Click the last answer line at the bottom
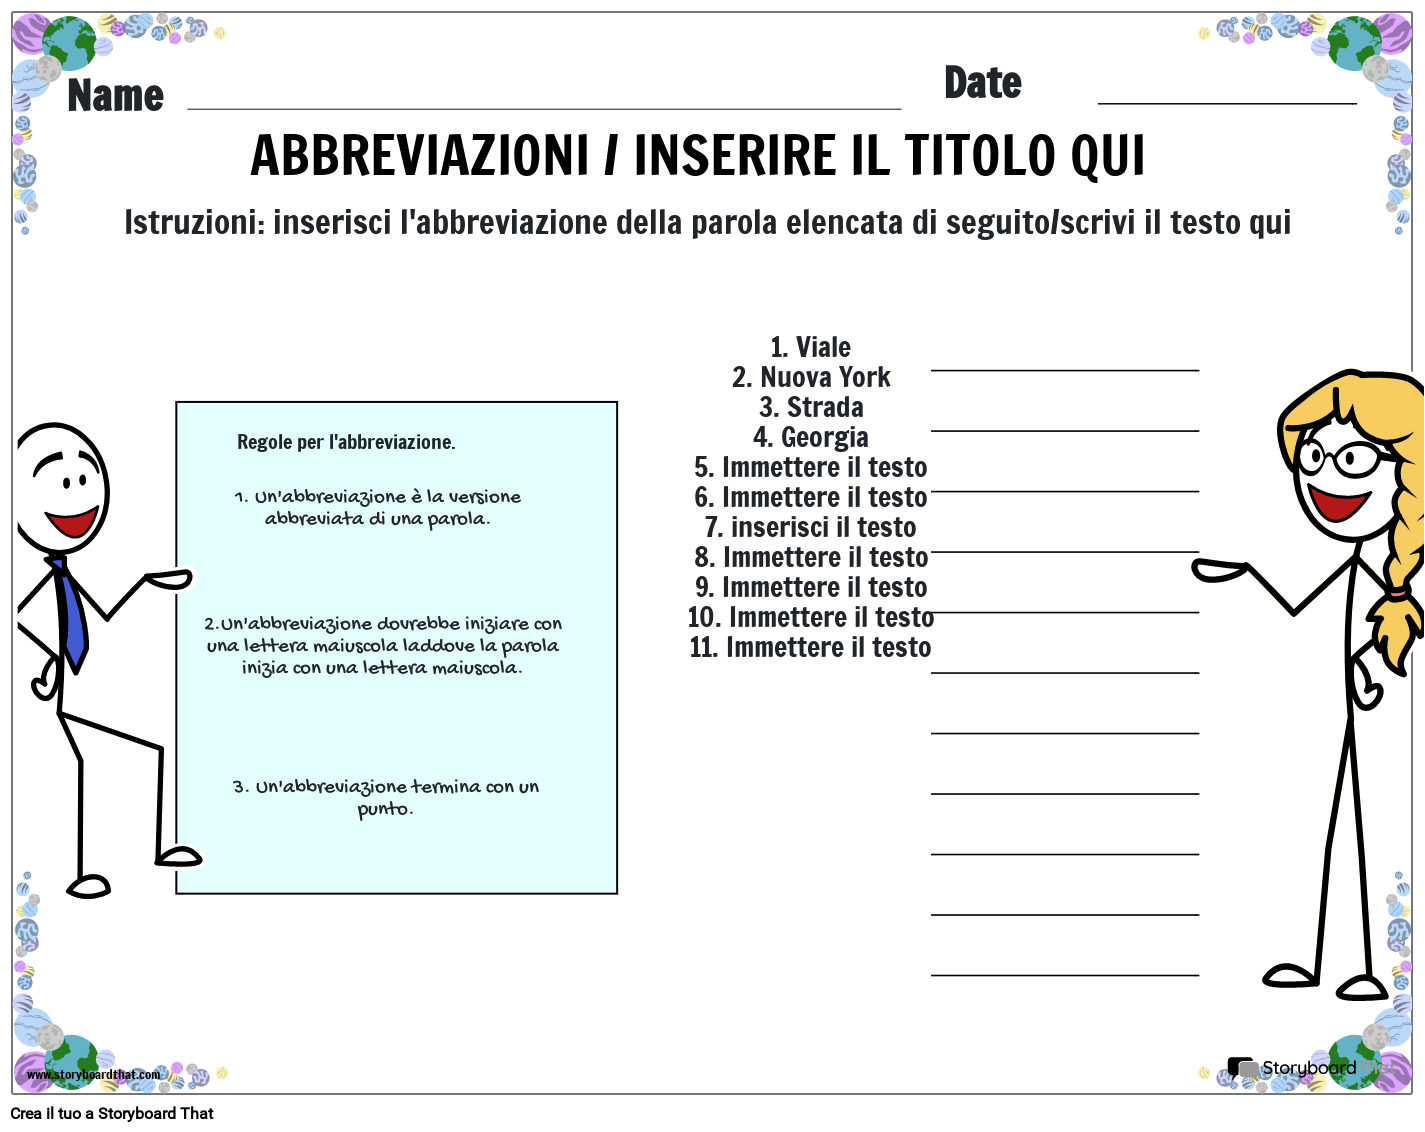The width and height of the screenshot is (1425, 1132). pyautogui.click(x=1065, y=975)
